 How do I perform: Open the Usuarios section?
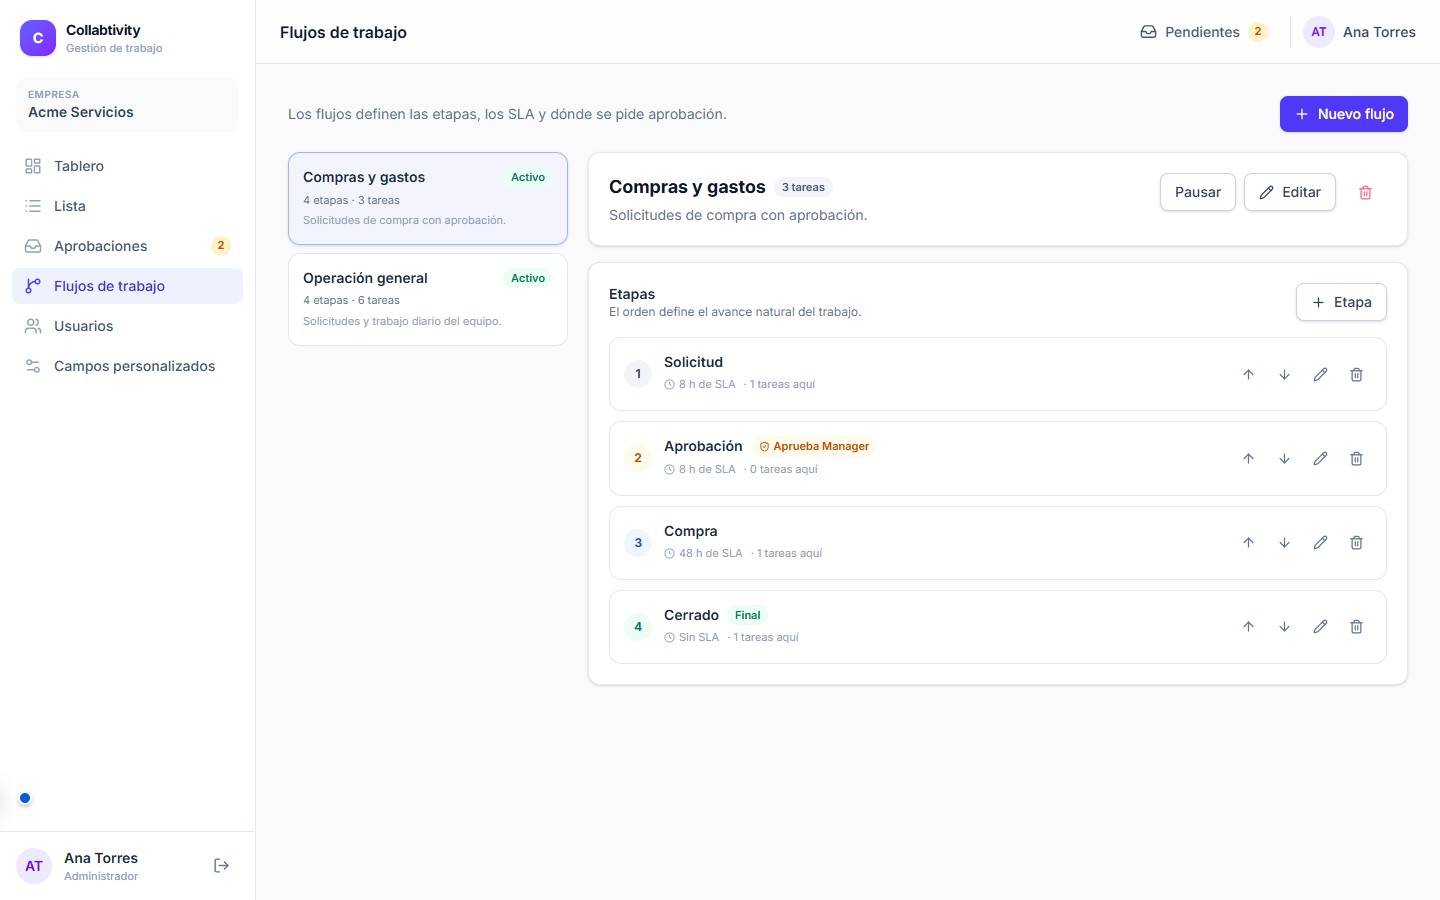click(x=127, y=326)
